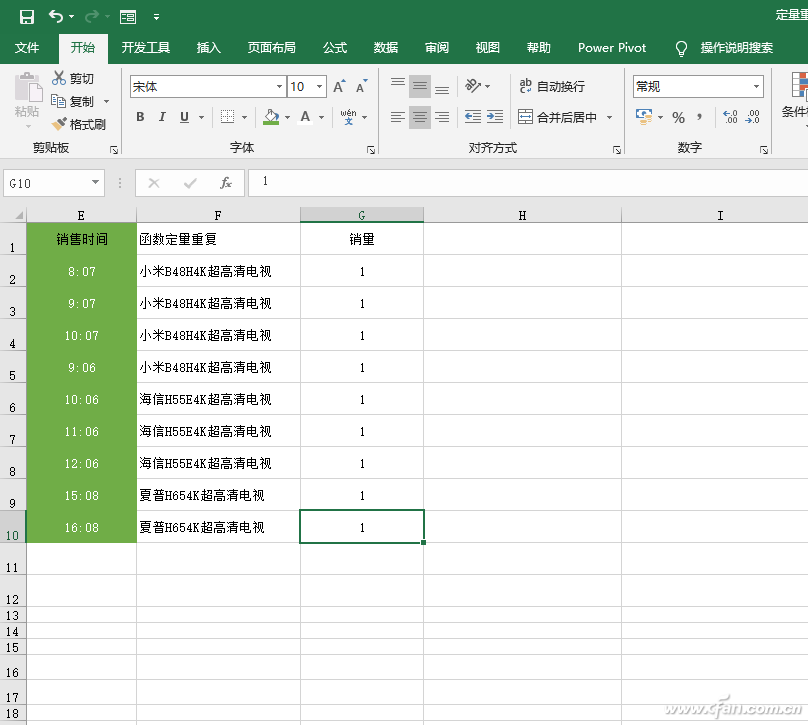808x725 pixels.
Task: Click the Insert Function fx icon
Action: point(225,183)
